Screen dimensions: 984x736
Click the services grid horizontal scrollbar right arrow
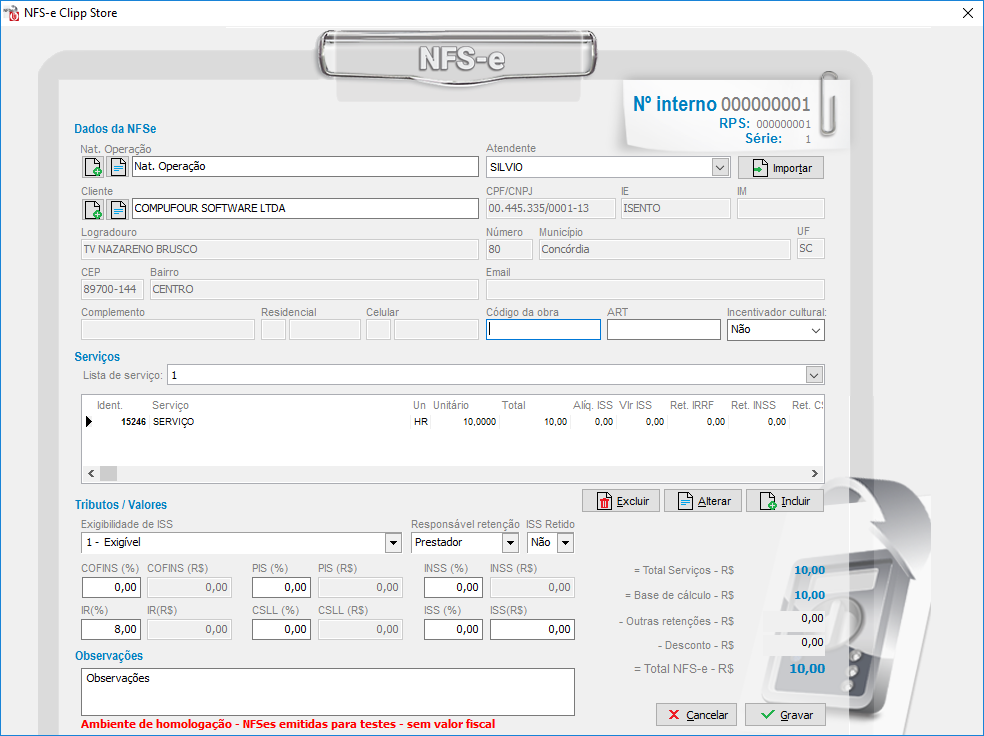pyautogui.click(x=815, y=474)
